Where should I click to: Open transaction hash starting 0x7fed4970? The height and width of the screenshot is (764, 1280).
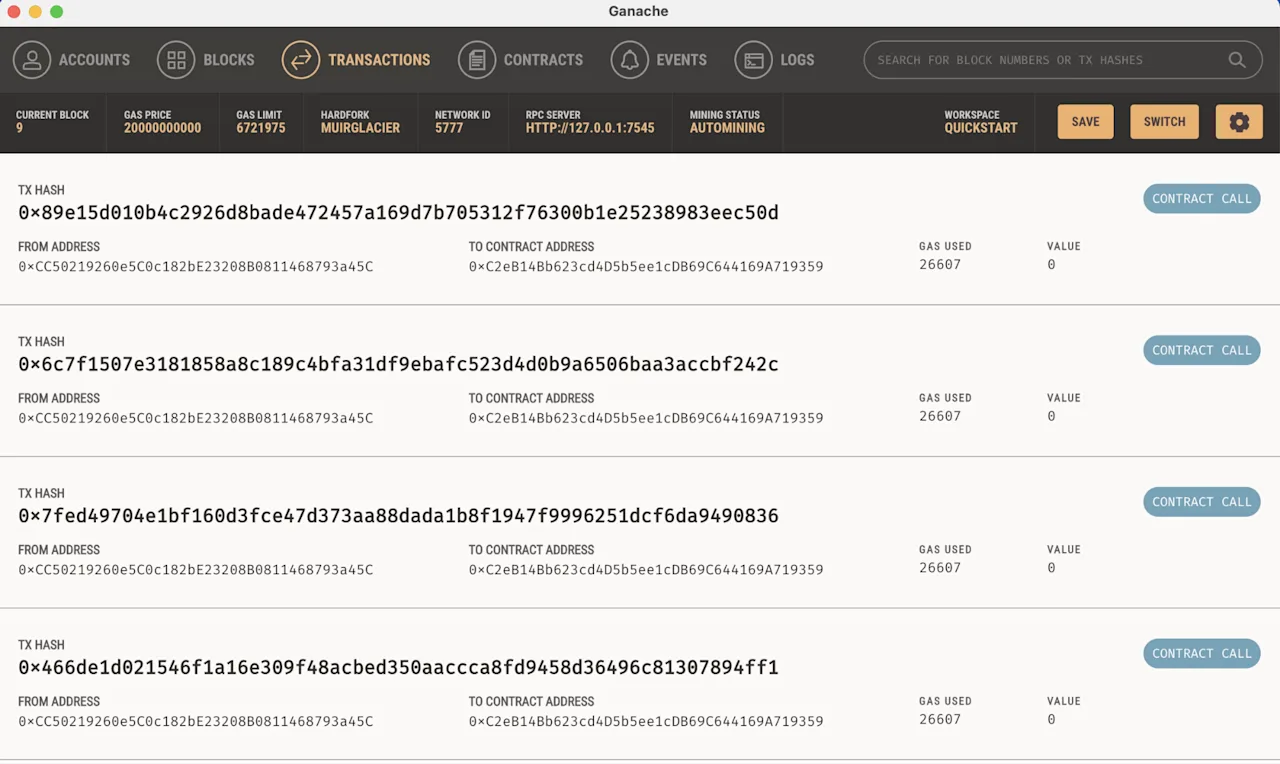coord(398,516)
